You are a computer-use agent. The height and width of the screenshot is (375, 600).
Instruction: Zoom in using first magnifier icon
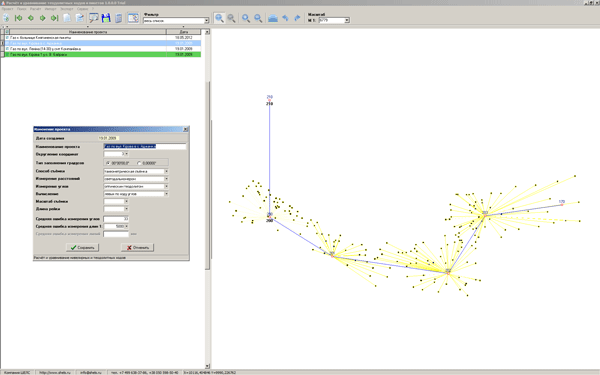pyautogui.click(x=219, y=18)
